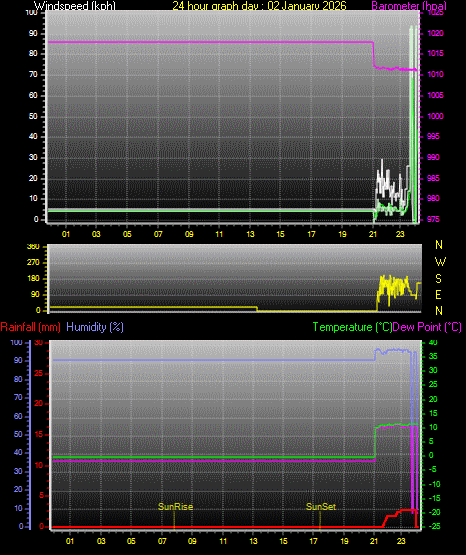Click the Barometer (hpa) axis title

tap(409, 5)
